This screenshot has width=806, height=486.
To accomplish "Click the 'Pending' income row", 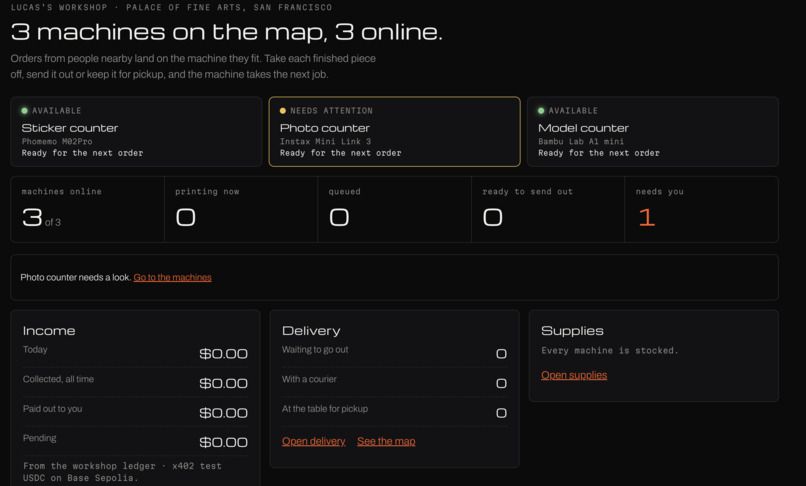I will coord(135,440).
